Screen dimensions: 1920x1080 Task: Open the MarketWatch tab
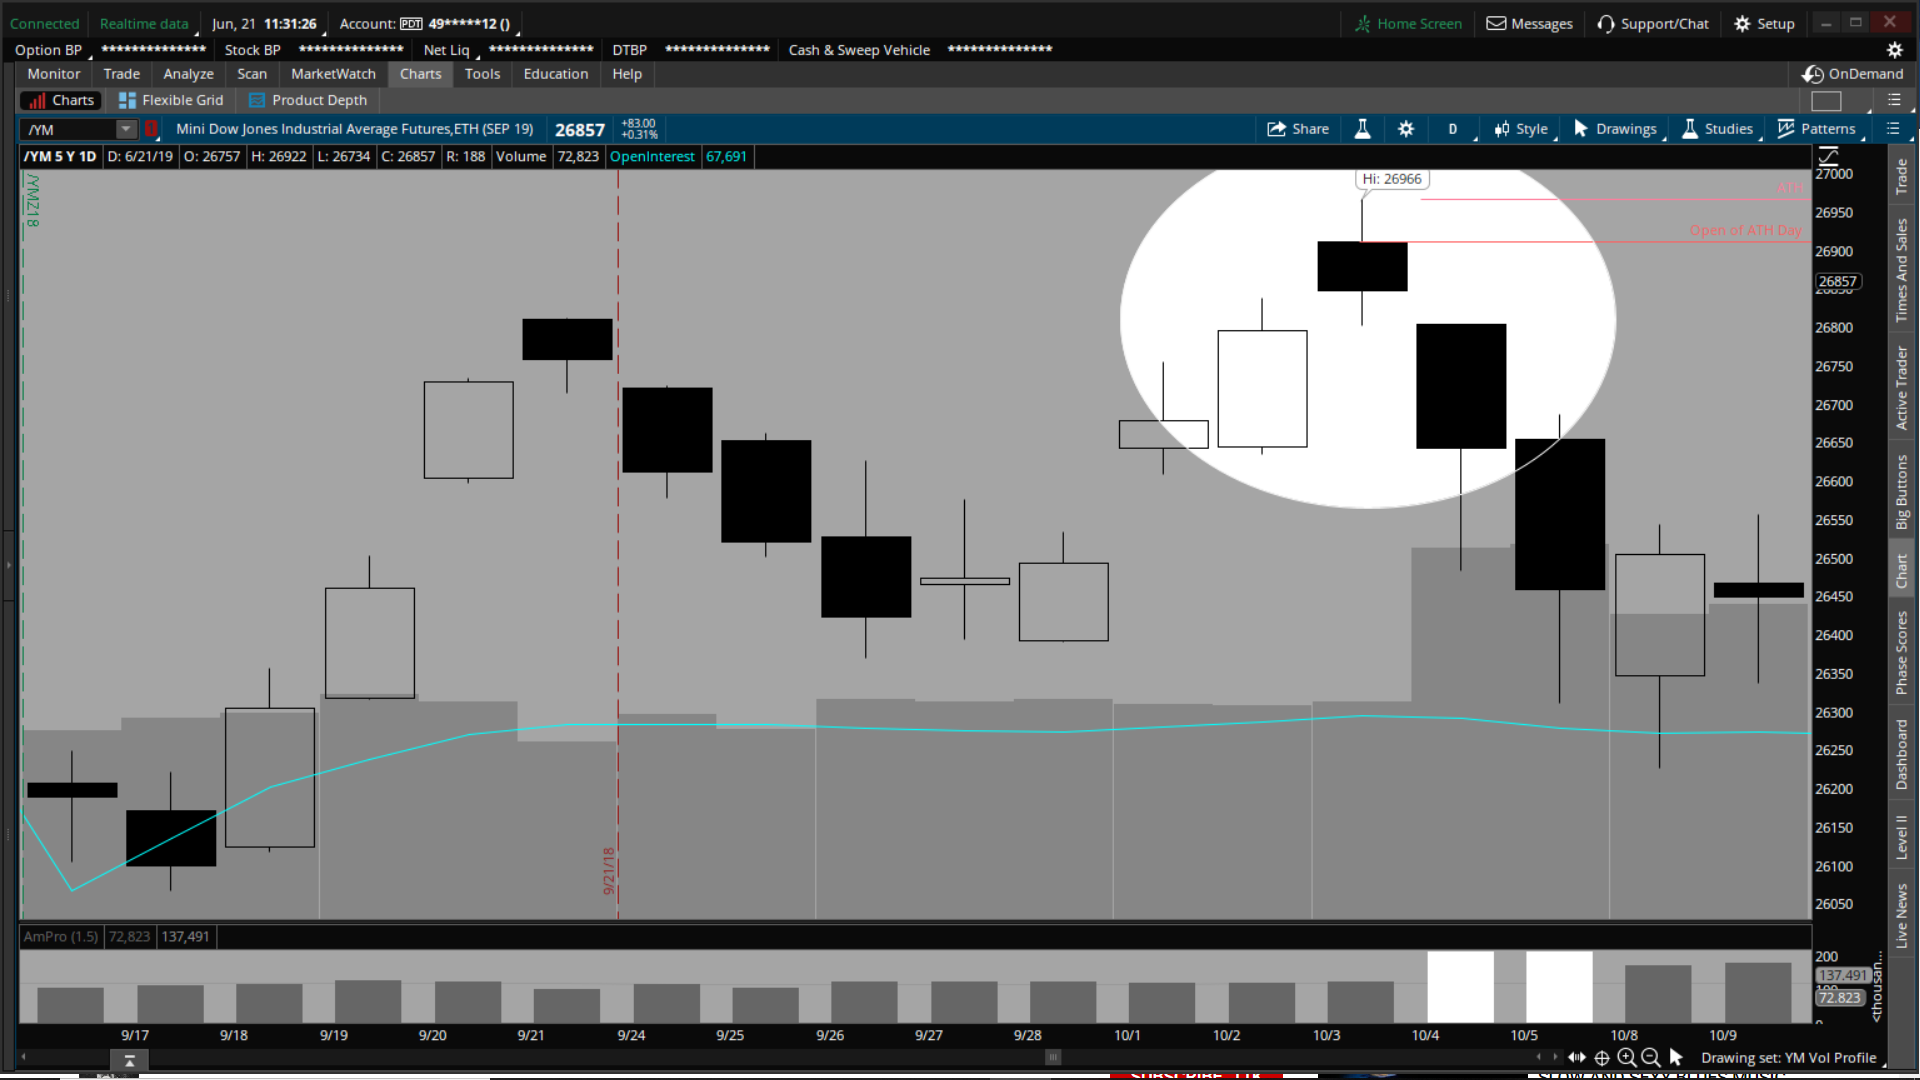coord(333,74)
